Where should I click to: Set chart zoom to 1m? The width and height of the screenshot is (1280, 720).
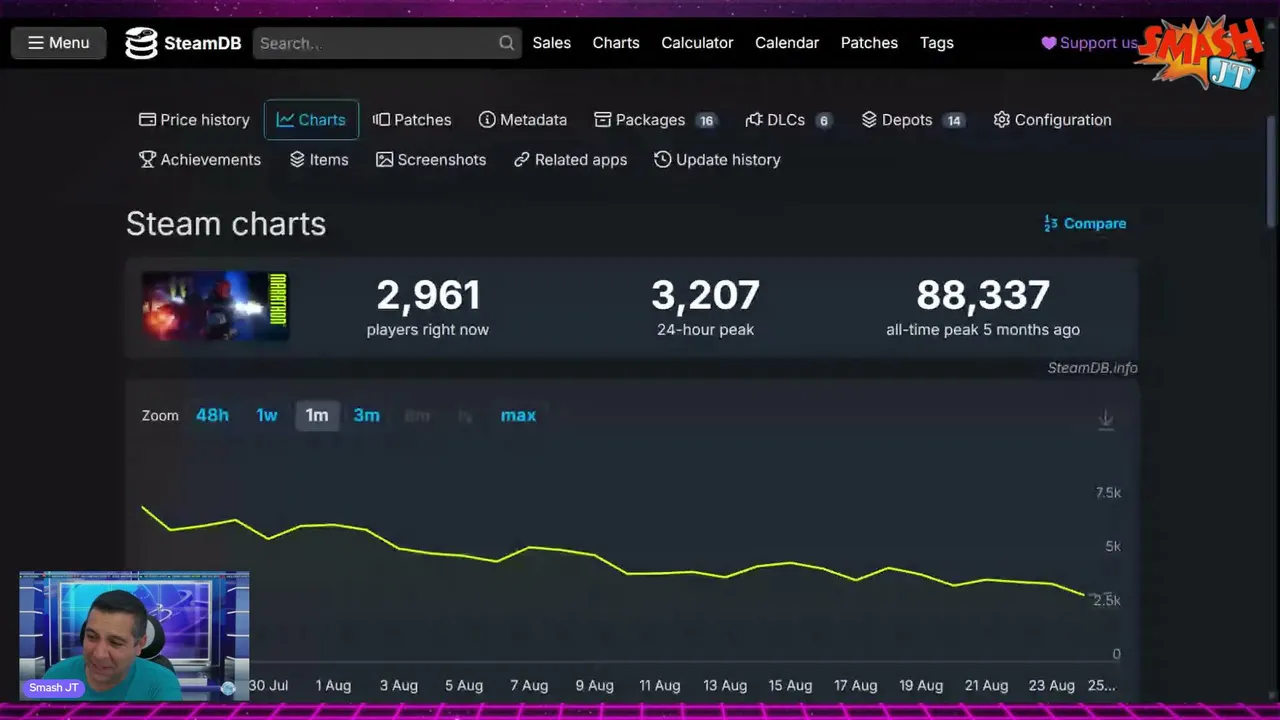(317, 415)
